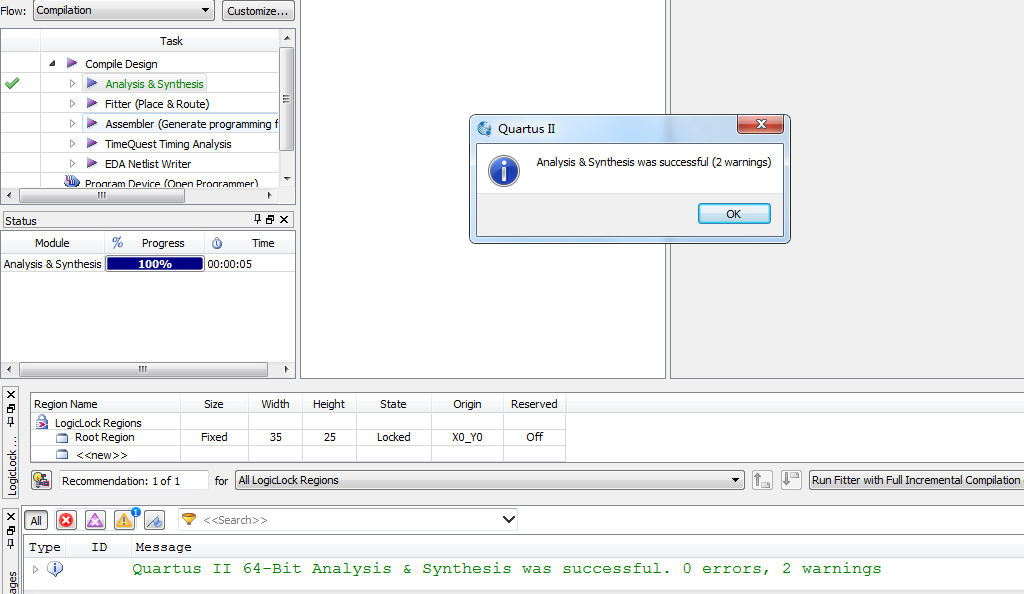Toggle the All messages filter
Image resolution: width=1024 pixels, height=594 pixels.
pyautogui.click(x=36, y=520)
